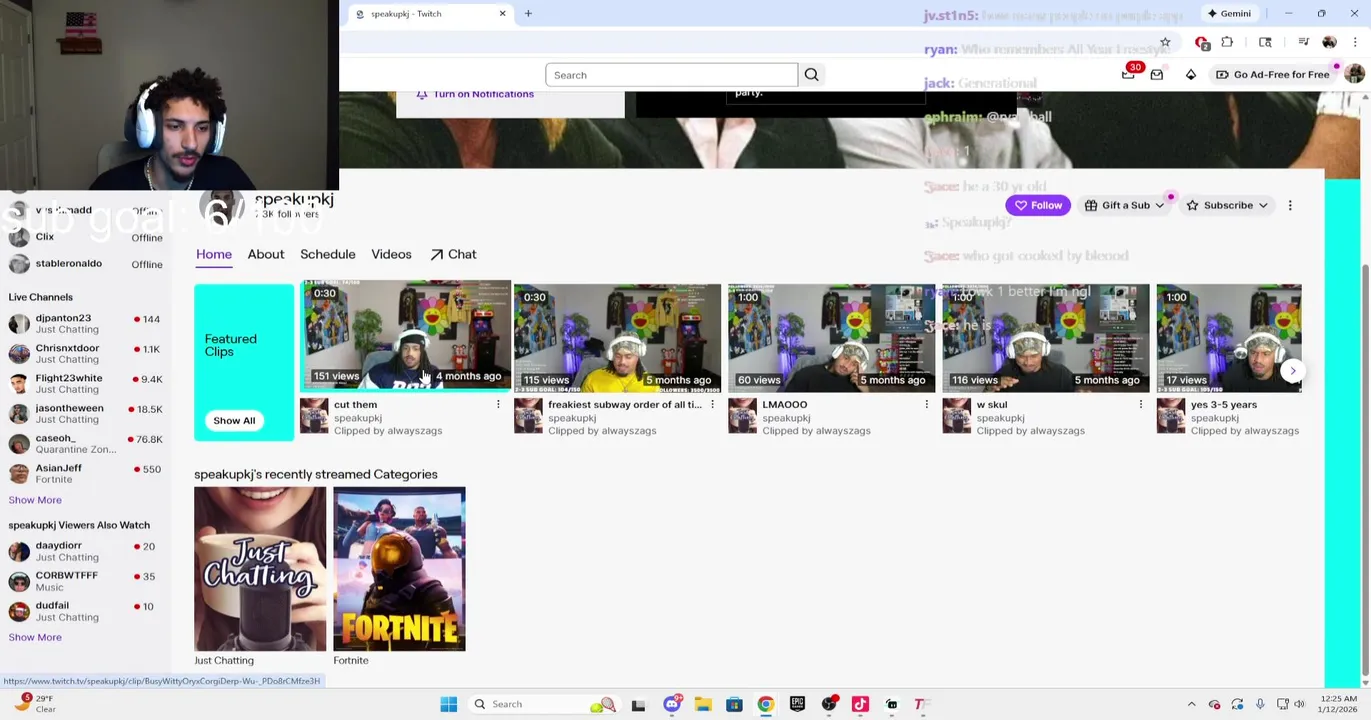The height and width of the screenshot is (720, 1371).
Task: Open Google Chrome from the taskbar
Action: tap(765, 704)
